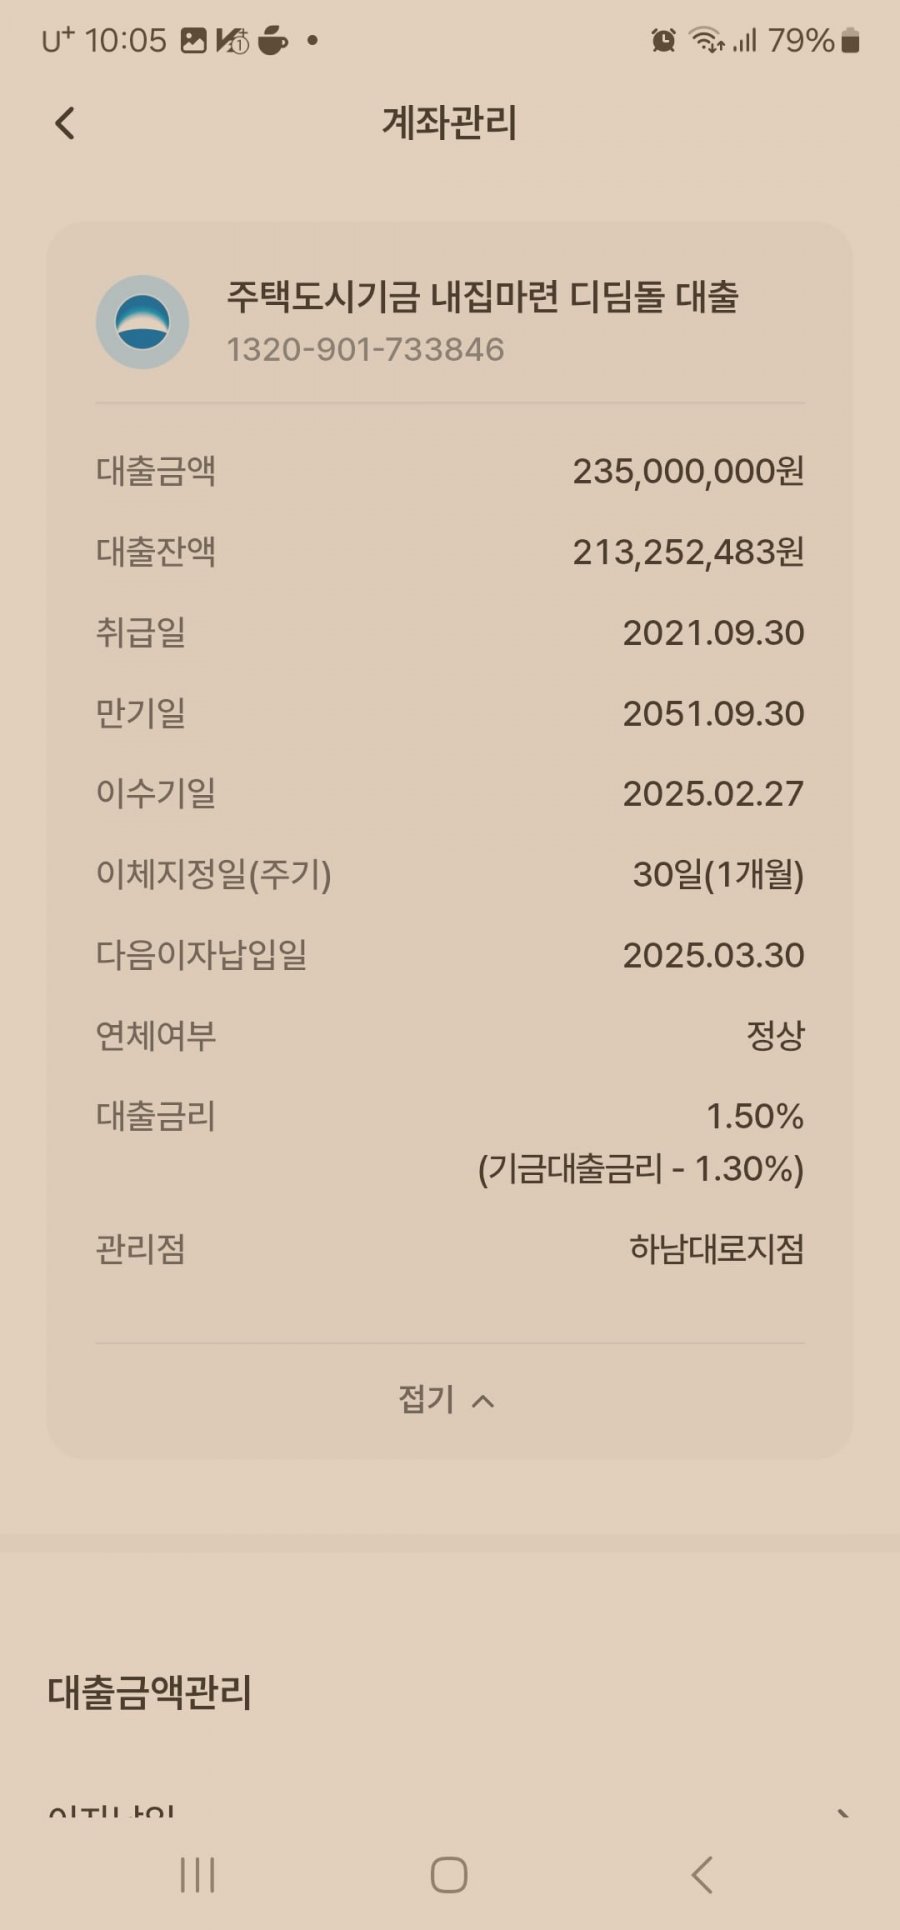Tap the back arrow beside 계좌관리
This screenshot has width=900, height=1930.
coord(65,124)
